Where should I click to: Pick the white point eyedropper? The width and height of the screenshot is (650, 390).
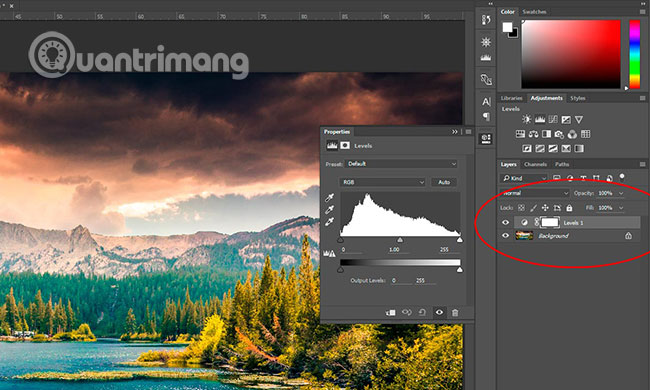[x=330, y=222]
